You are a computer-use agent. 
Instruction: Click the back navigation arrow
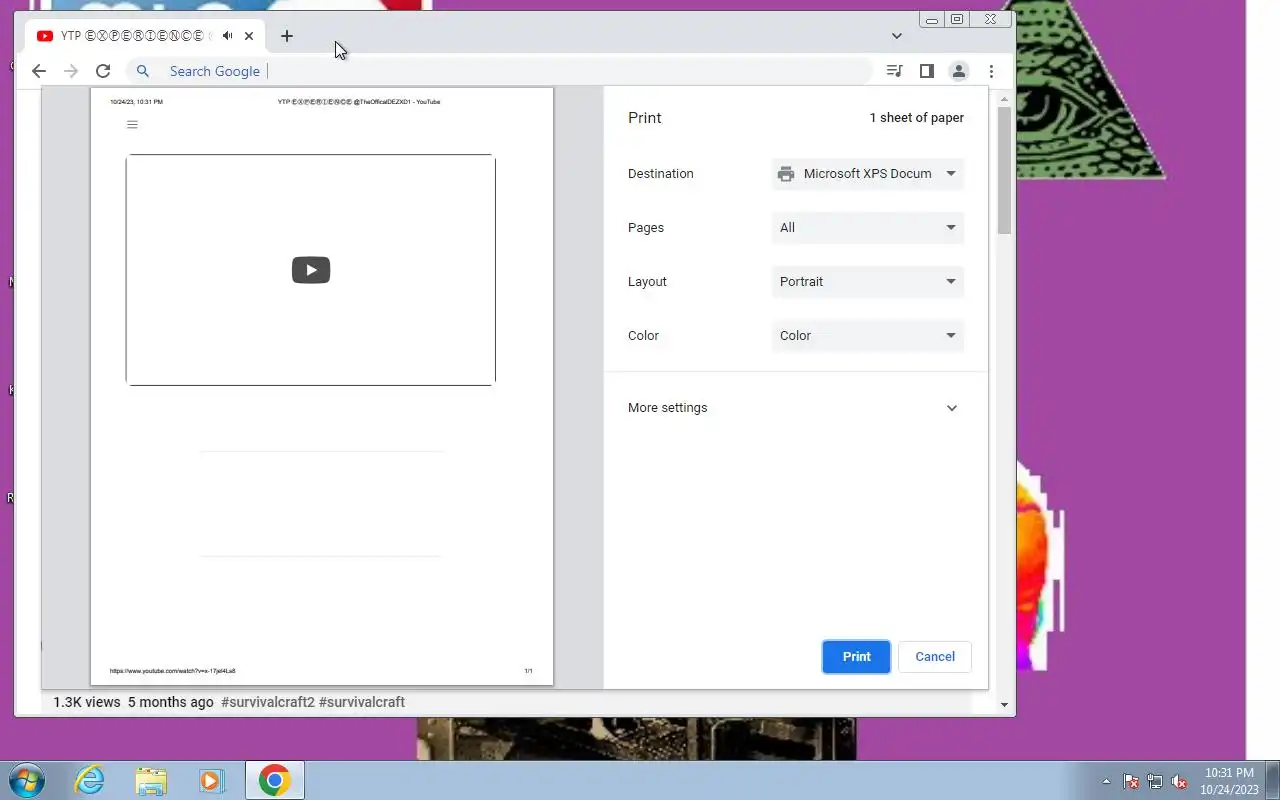point(39,71)
